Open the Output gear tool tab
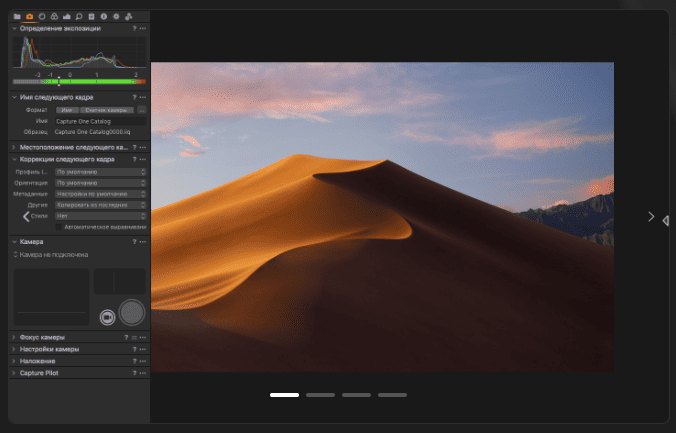This screenshot has height=433, width=676. [x=116, y=16]
